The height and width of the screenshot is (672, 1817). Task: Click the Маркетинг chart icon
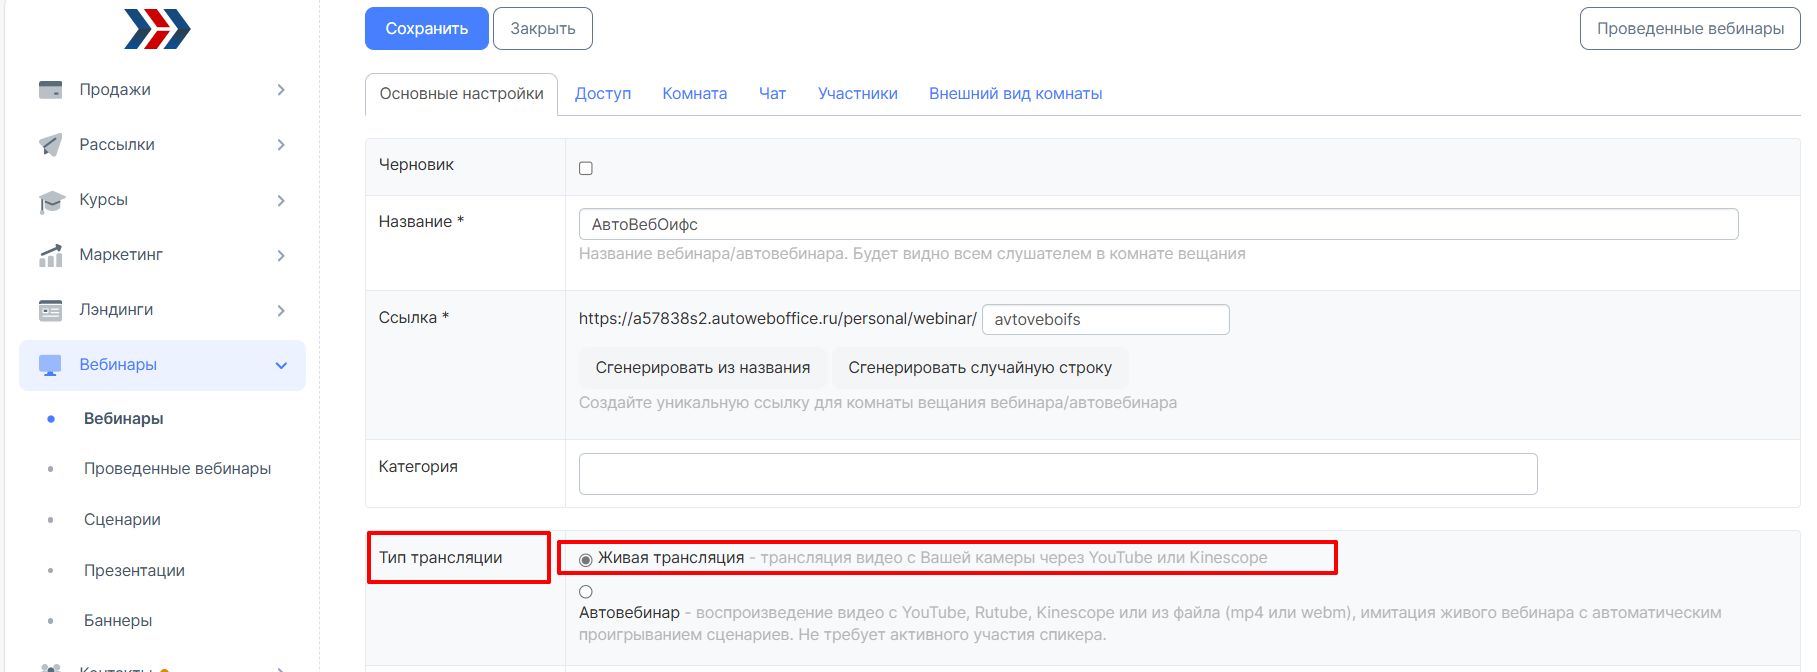[50, 255]
